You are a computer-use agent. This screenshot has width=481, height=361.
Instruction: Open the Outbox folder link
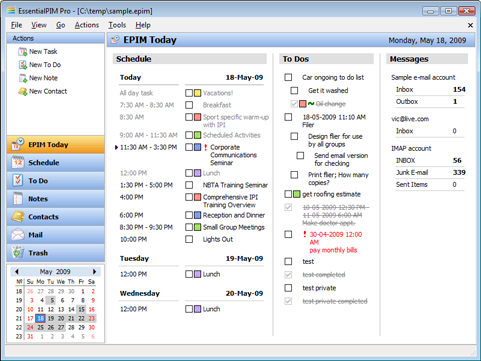(x=407, y=101)
